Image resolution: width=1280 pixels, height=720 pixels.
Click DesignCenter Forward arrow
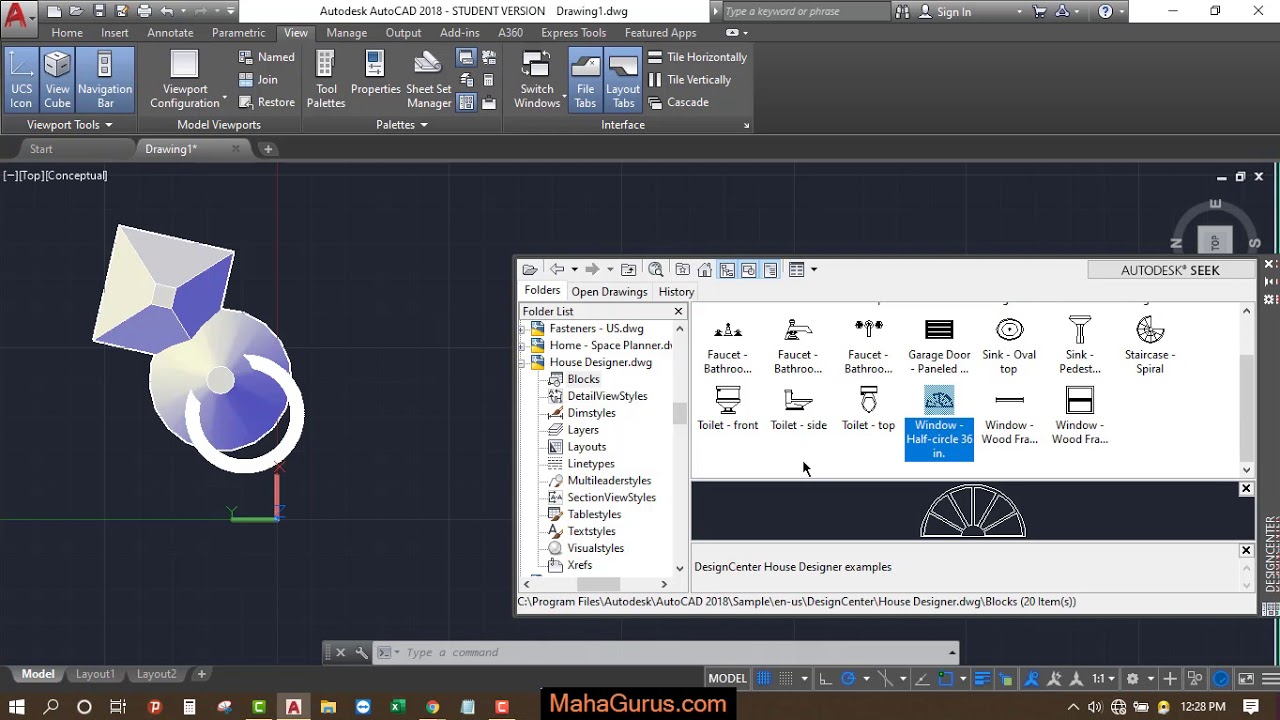point(592,270)
